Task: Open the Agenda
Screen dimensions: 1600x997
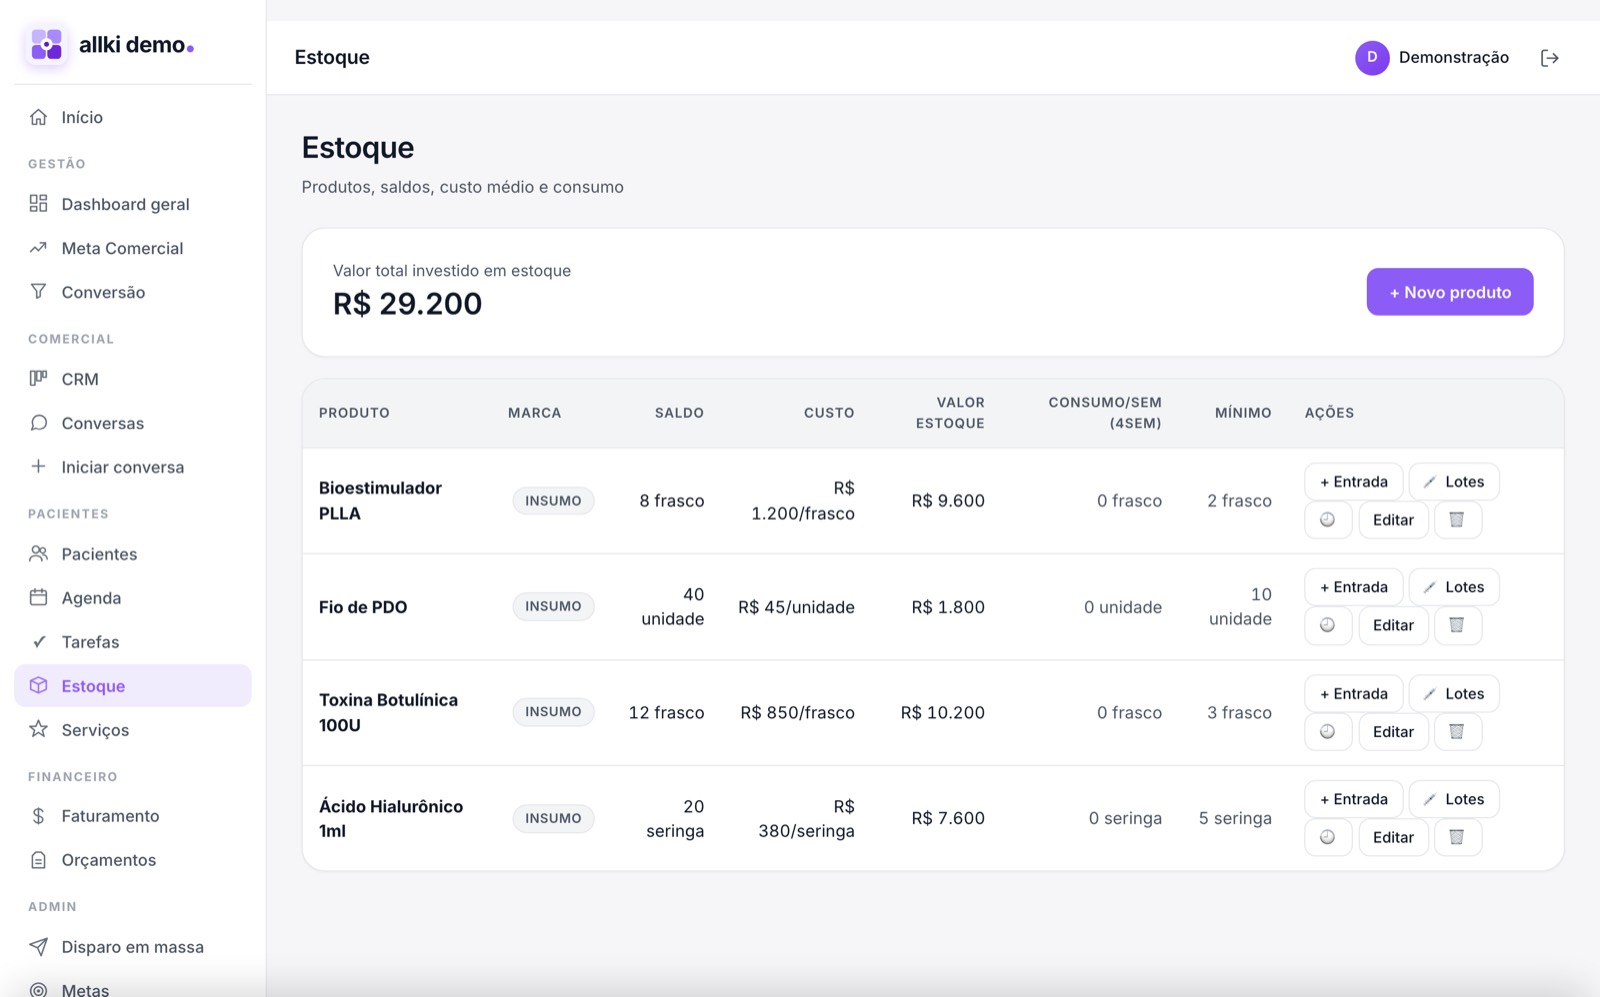Action: 133,598
